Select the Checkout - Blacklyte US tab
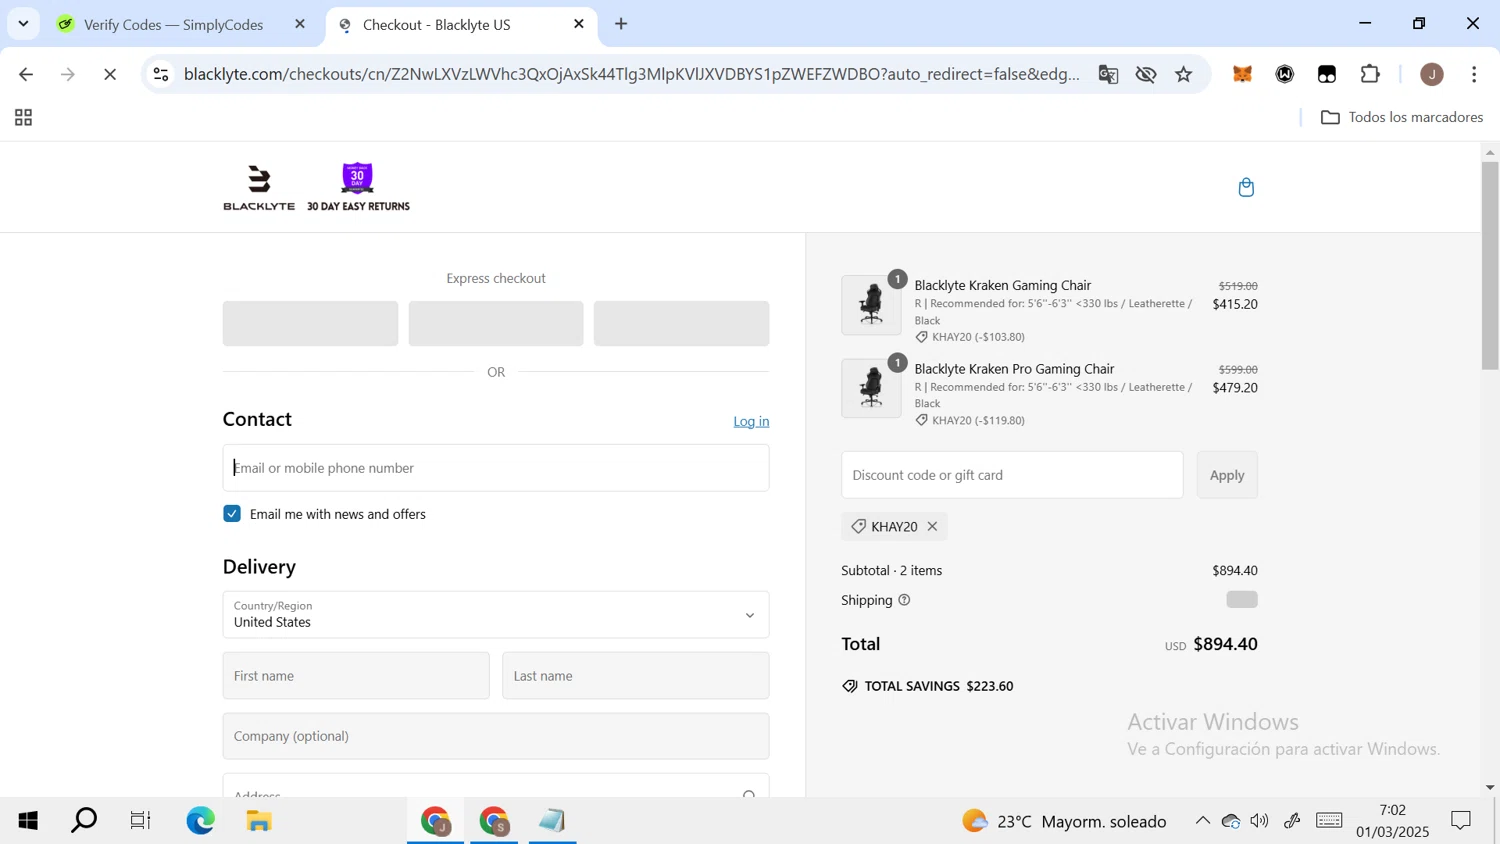The height and width of the screenshot is (844, 1500). click(x=437, y=25)
